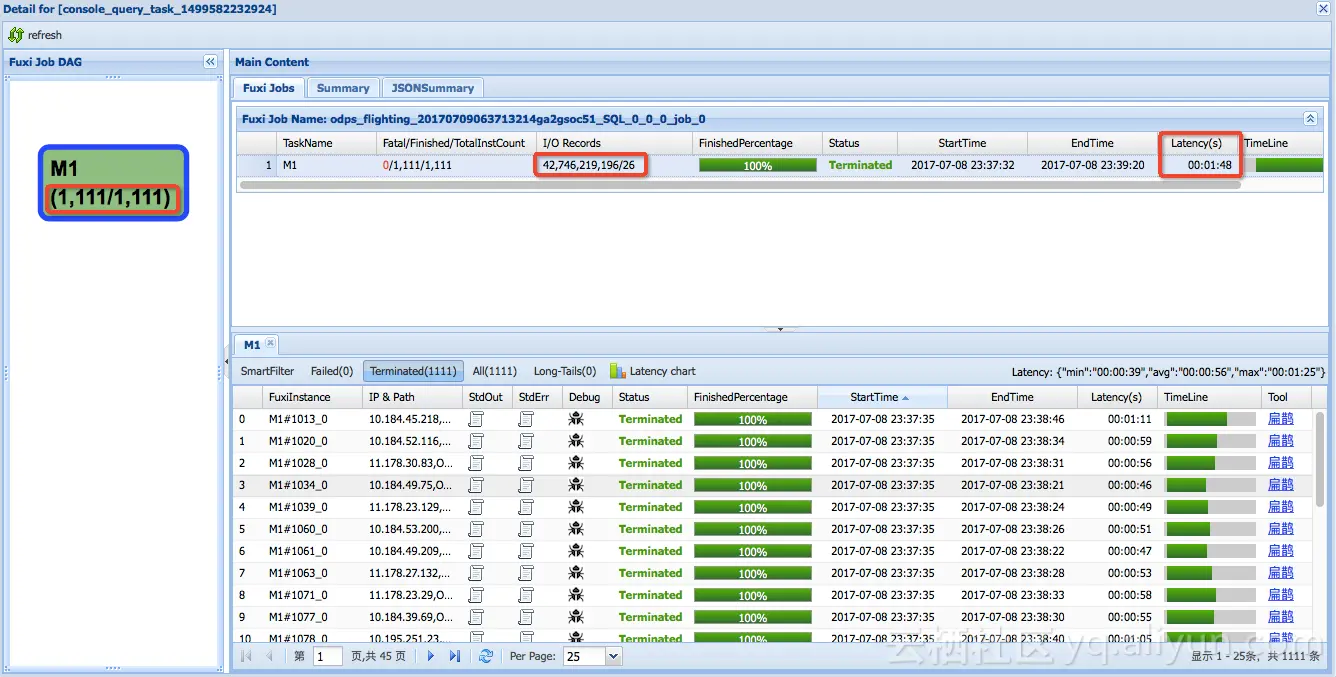The image size is (1336, 677).
Task: Show Failed(0) instances
Action: (332, 371)
